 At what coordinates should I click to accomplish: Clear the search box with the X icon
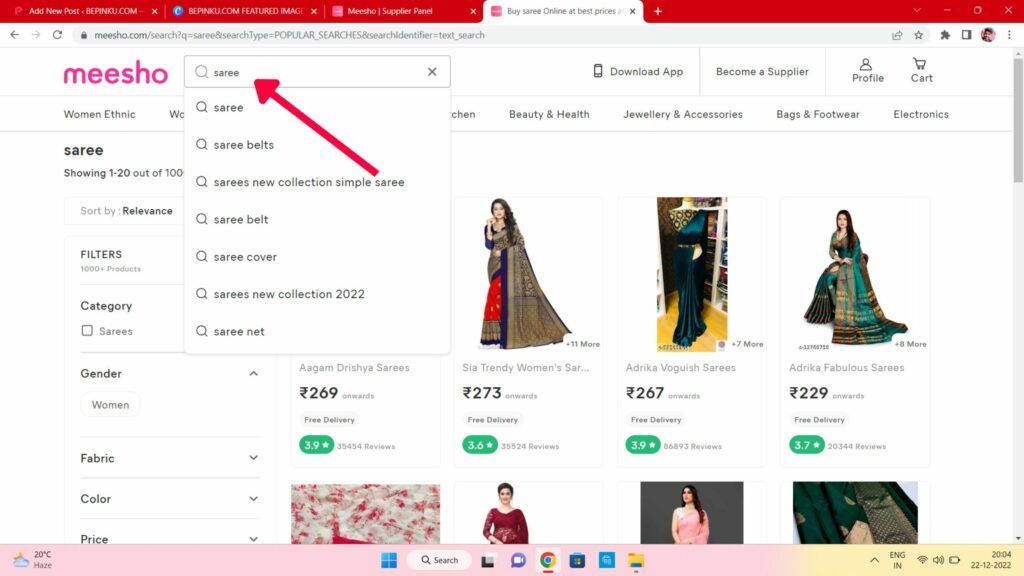pyautogui.click(x=432, y=72)
